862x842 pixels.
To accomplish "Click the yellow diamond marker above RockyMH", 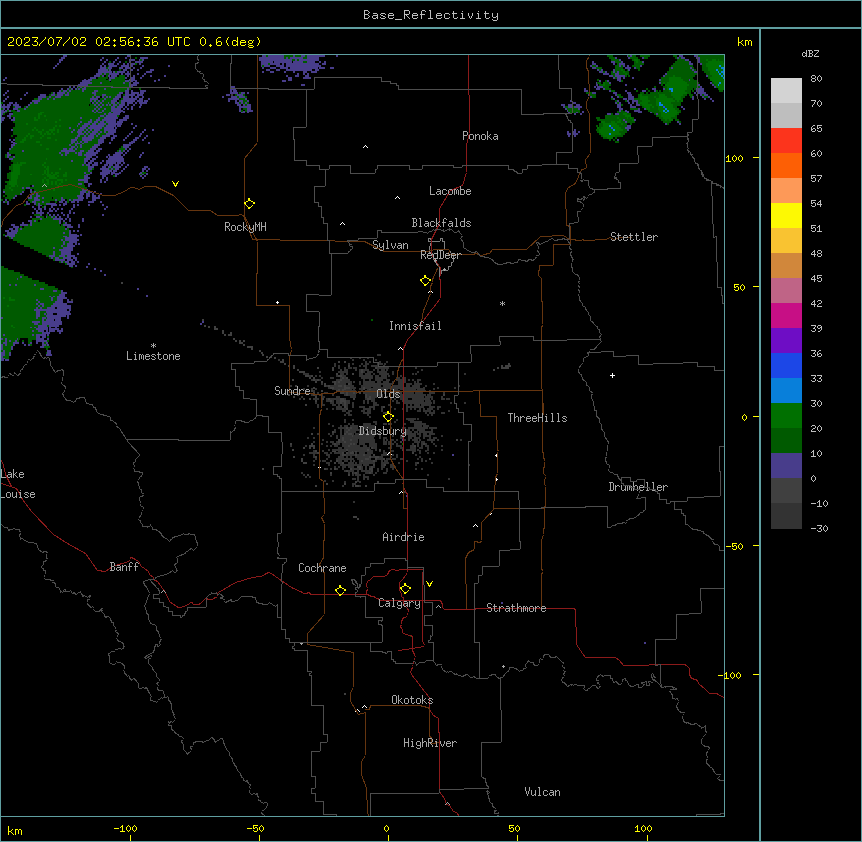I will pyautogui.click(x=250, y=204).
